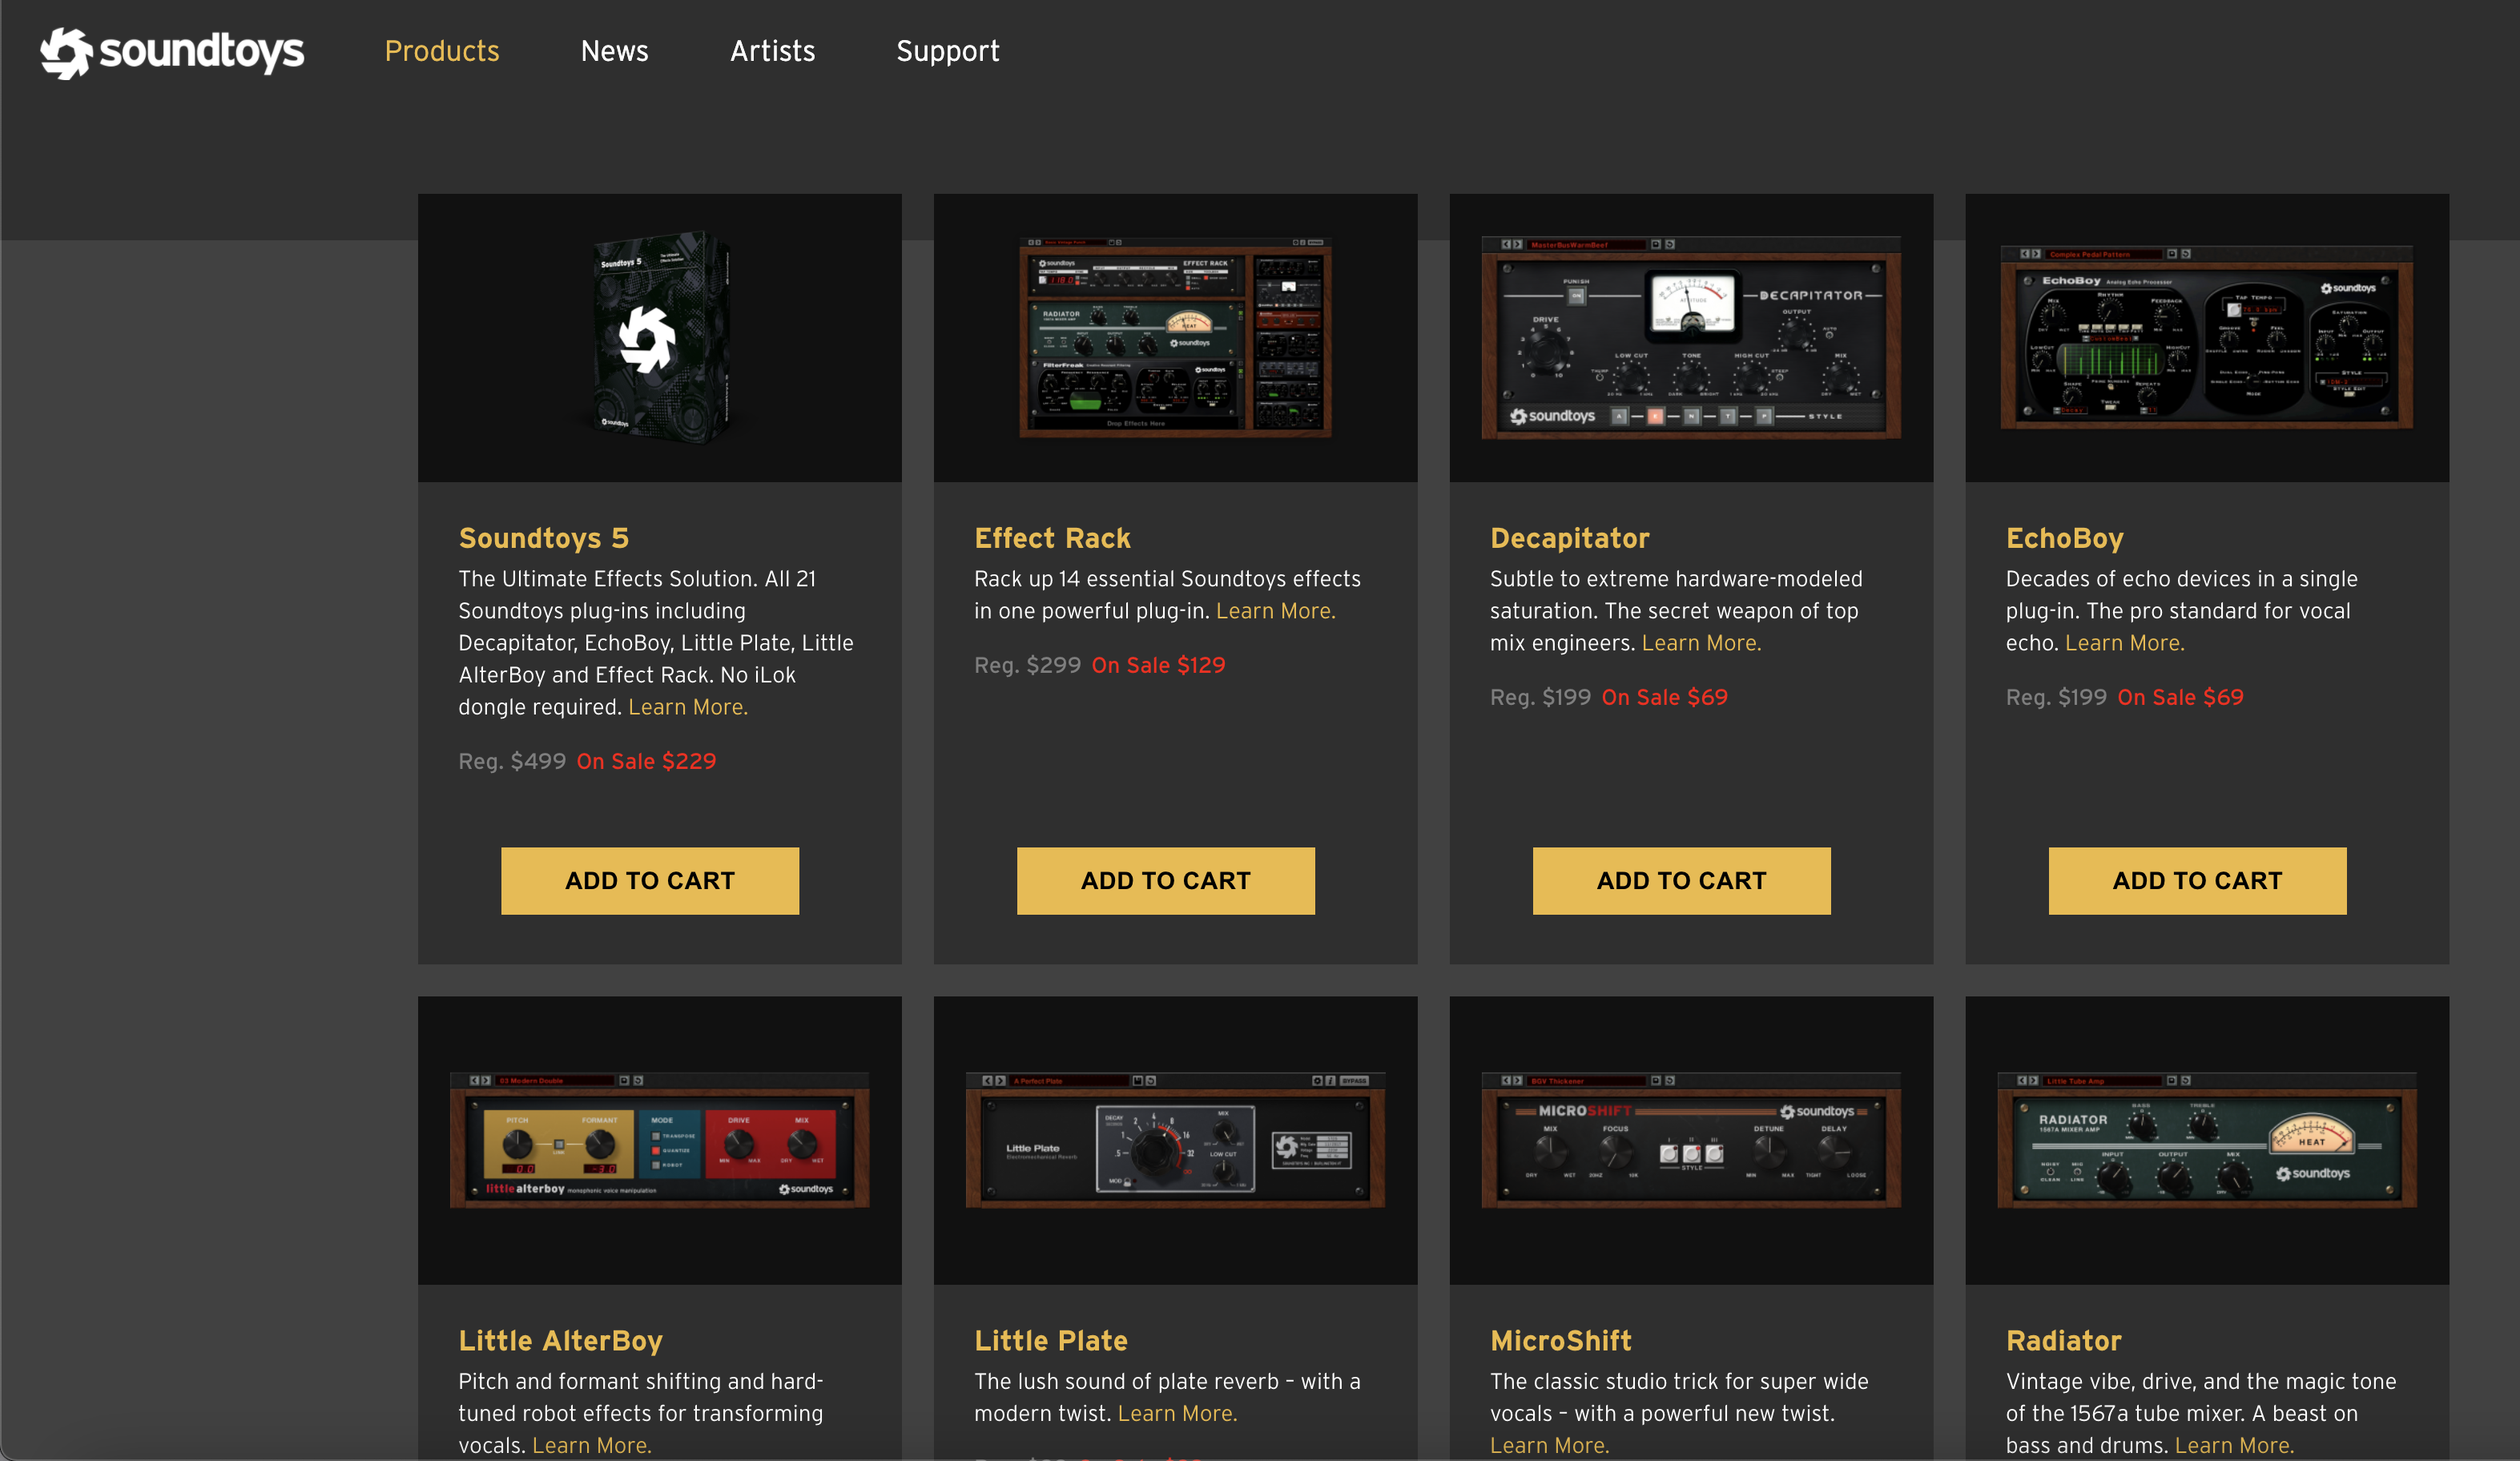Click the Soundtoys logo in the header
2520x1461 pixels.
[x=172, y=52]
